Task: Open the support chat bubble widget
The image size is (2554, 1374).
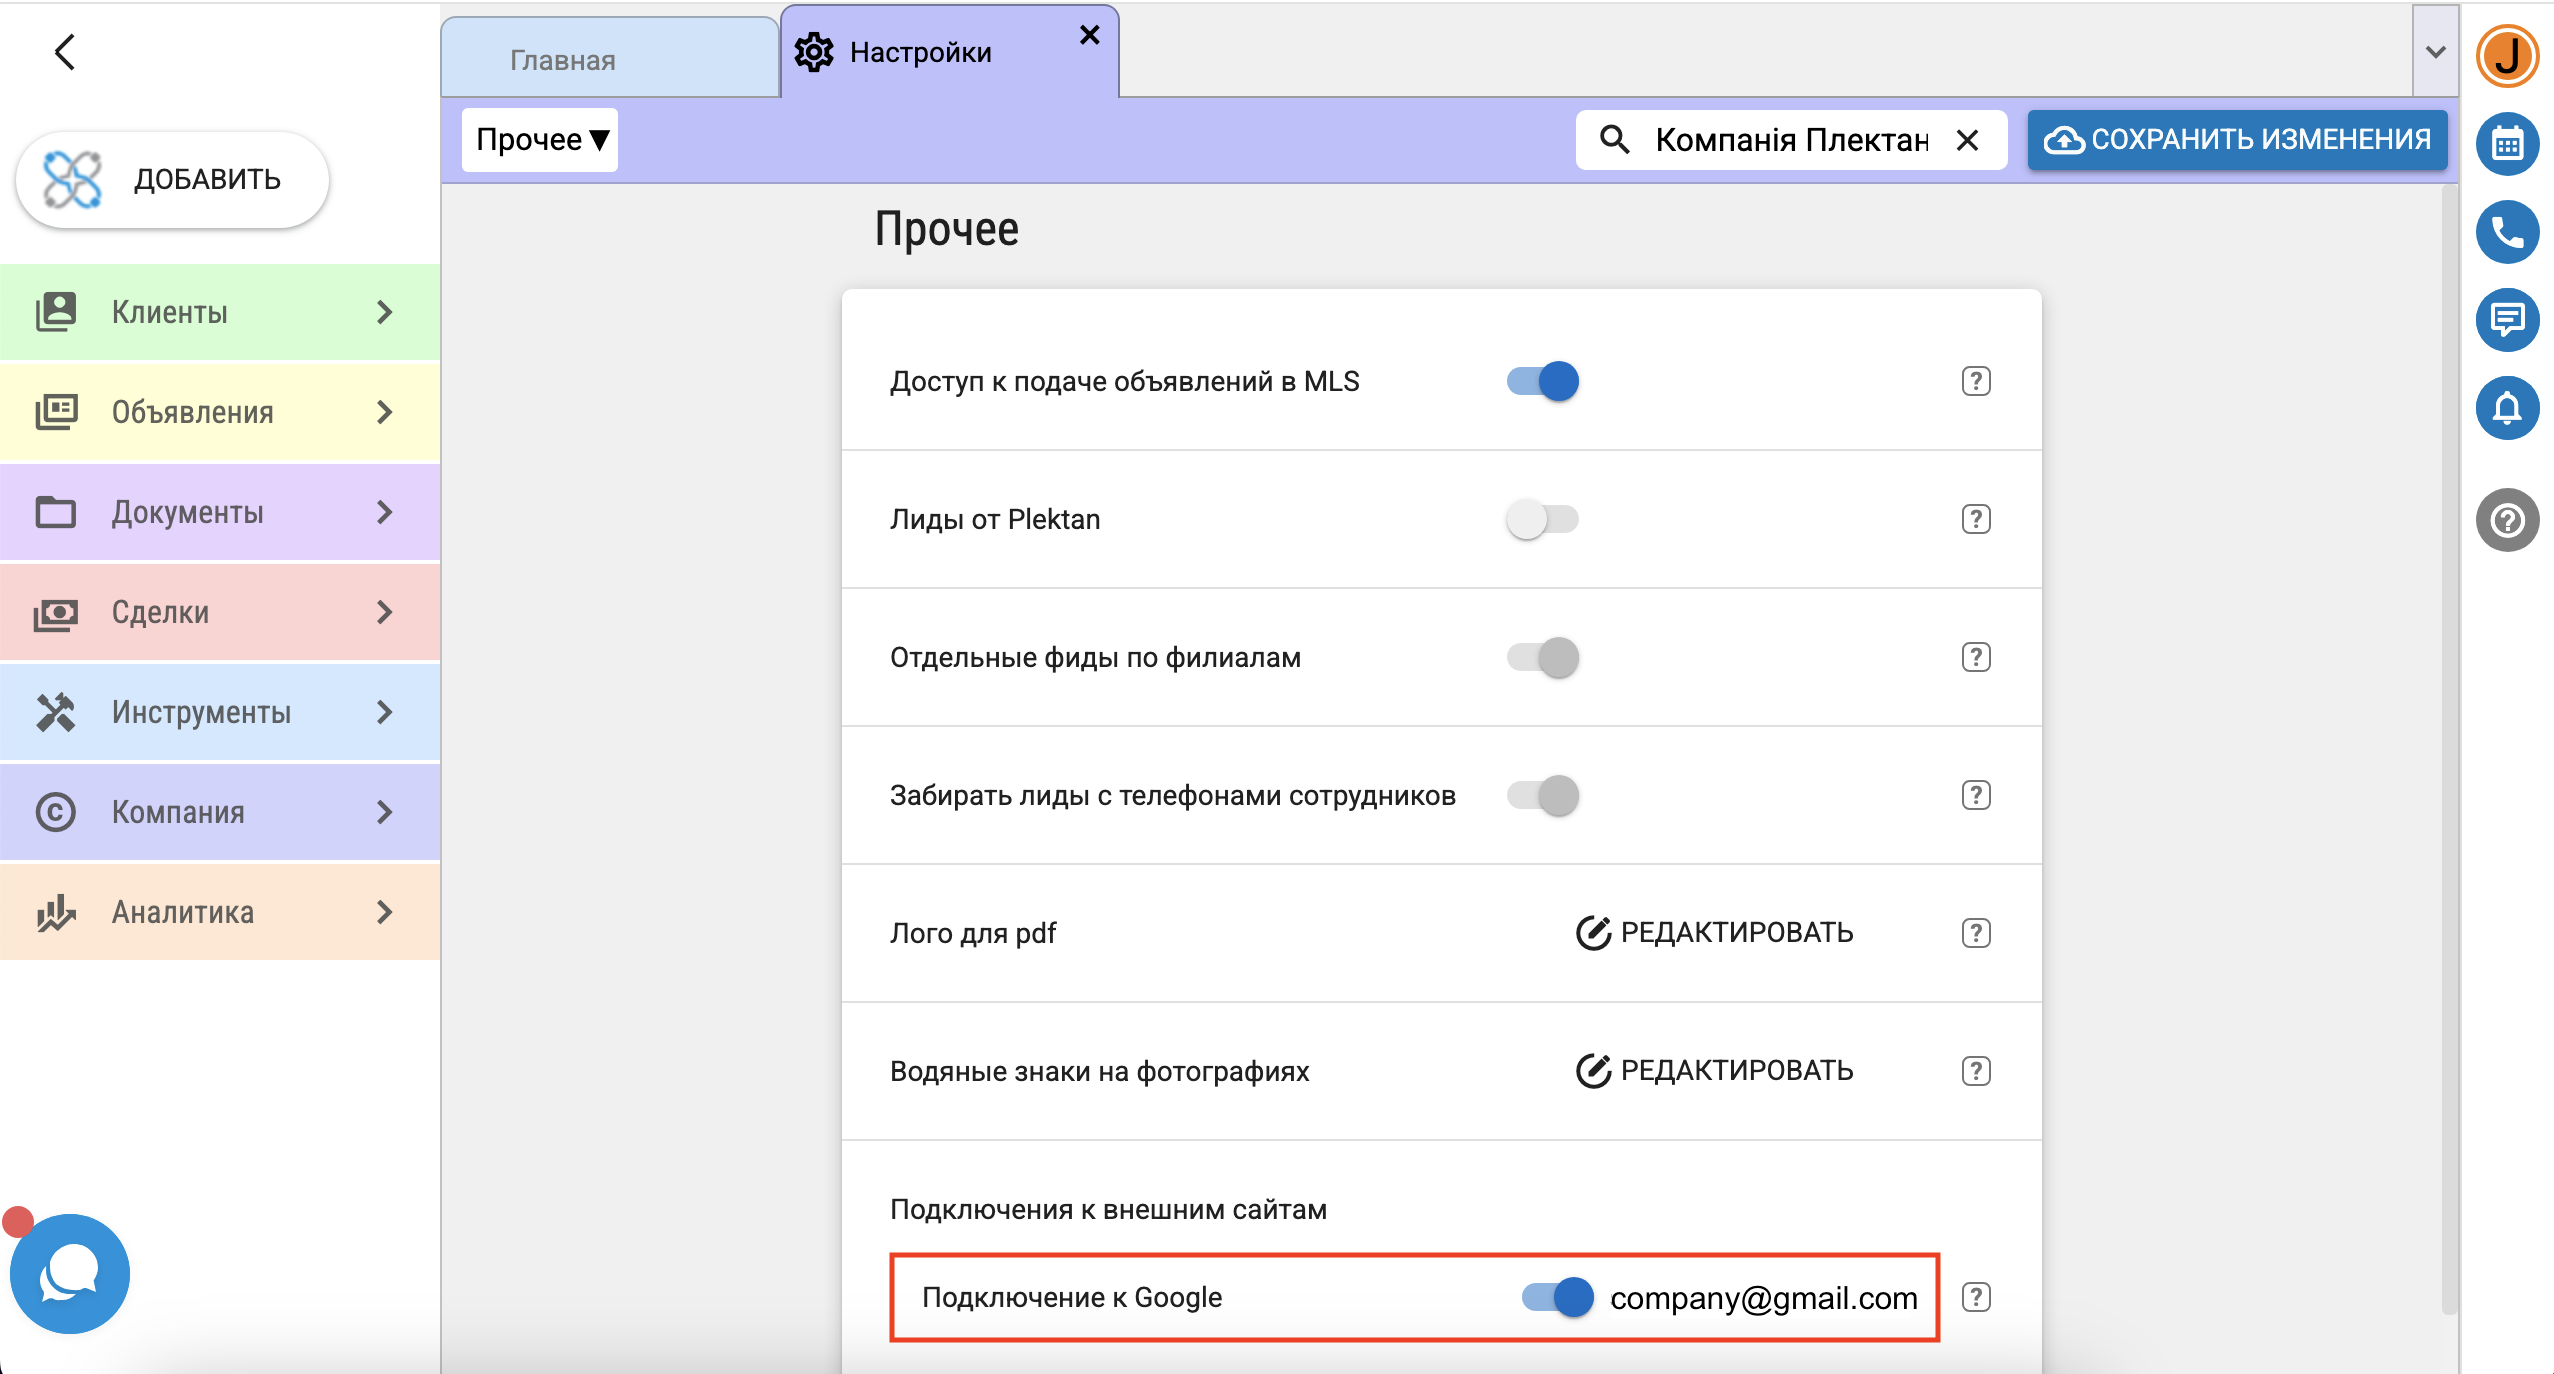Action: pyautogui.click(x=69, y=1273)
